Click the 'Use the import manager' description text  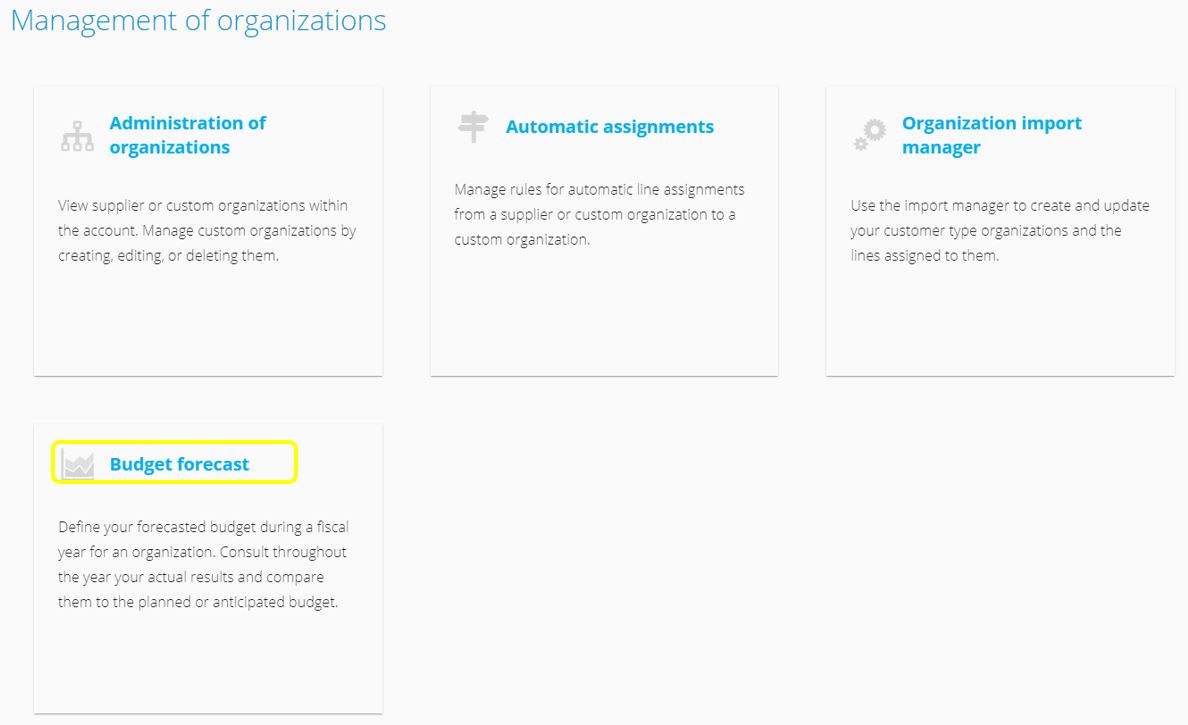[999, 230]
